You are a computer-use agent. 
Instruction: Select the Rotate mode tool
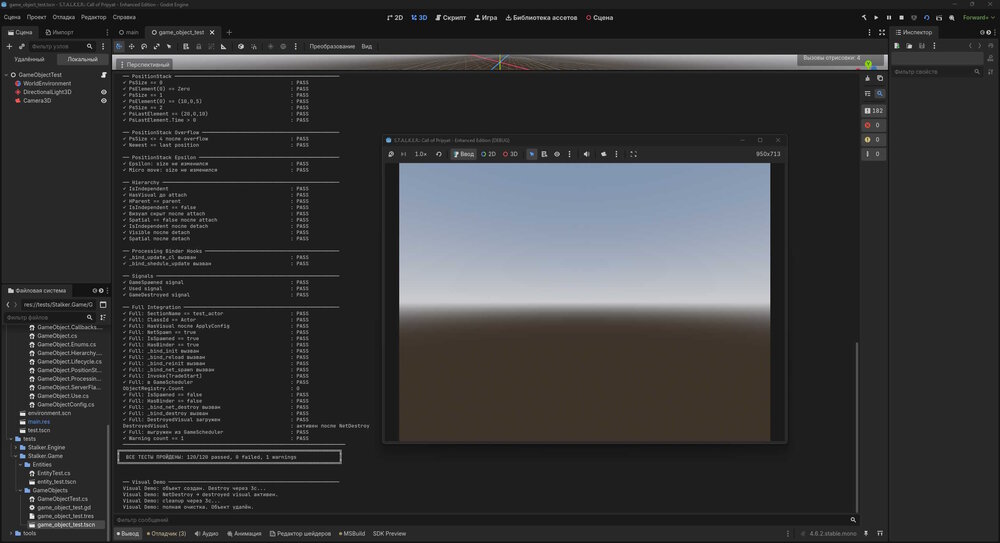144,47
